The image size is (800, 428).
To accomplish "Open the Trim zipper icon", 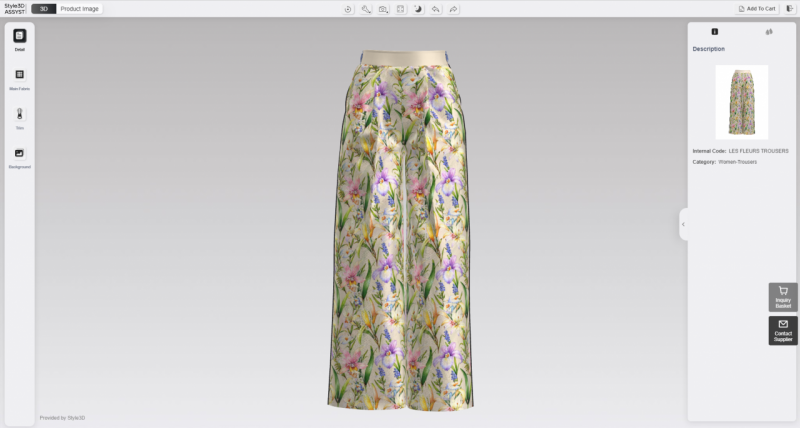I will pos(19,114).
